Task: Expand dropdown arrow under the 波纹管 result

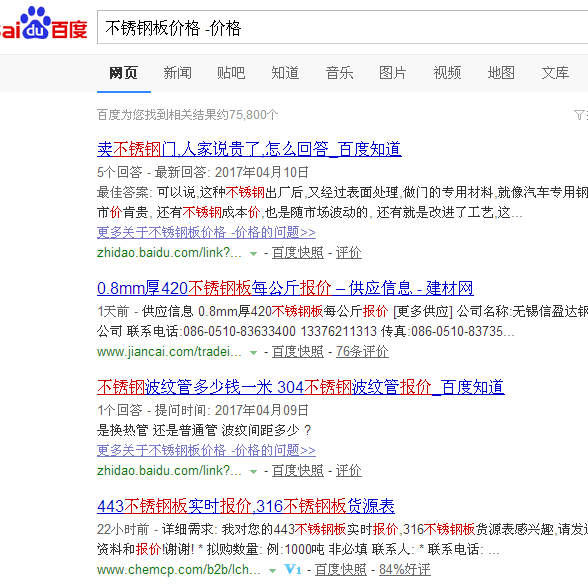Action: click(254, 472)
